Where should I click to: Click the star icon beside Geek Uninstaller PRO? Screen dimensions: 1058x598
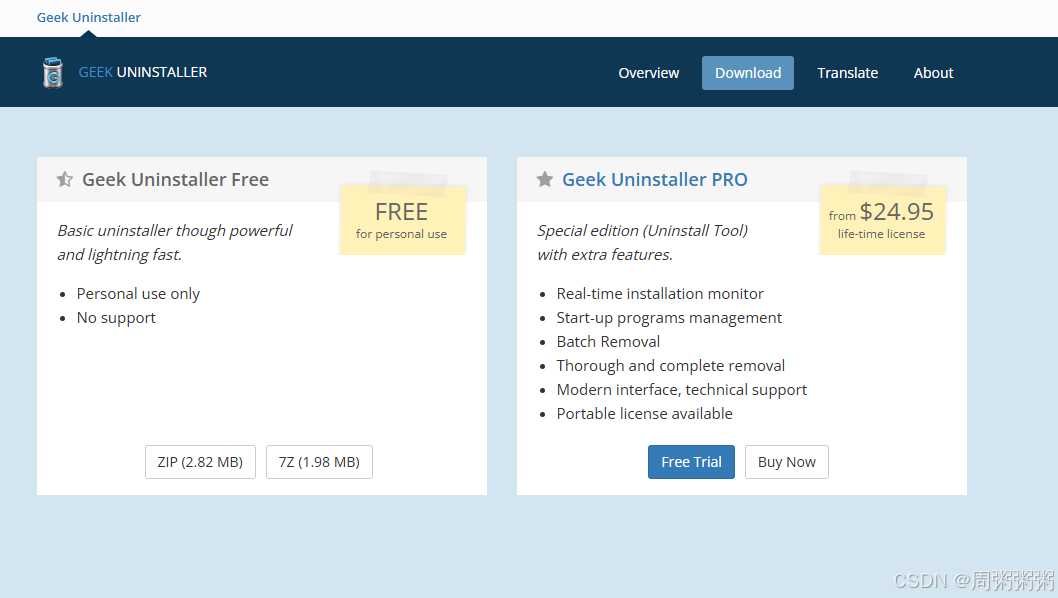click(545, 180)
